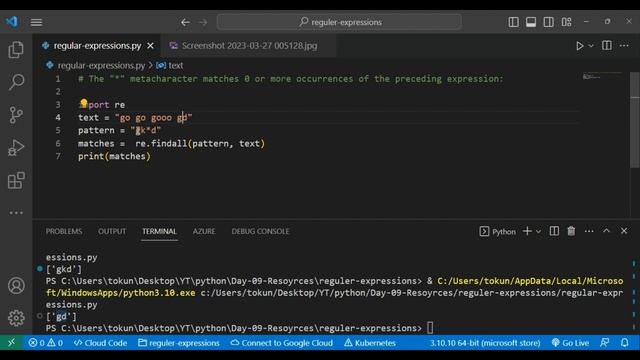Show additional views ellipsis in activity bar
The height and width of the screenshot is (360, 640).
point(16,213)
